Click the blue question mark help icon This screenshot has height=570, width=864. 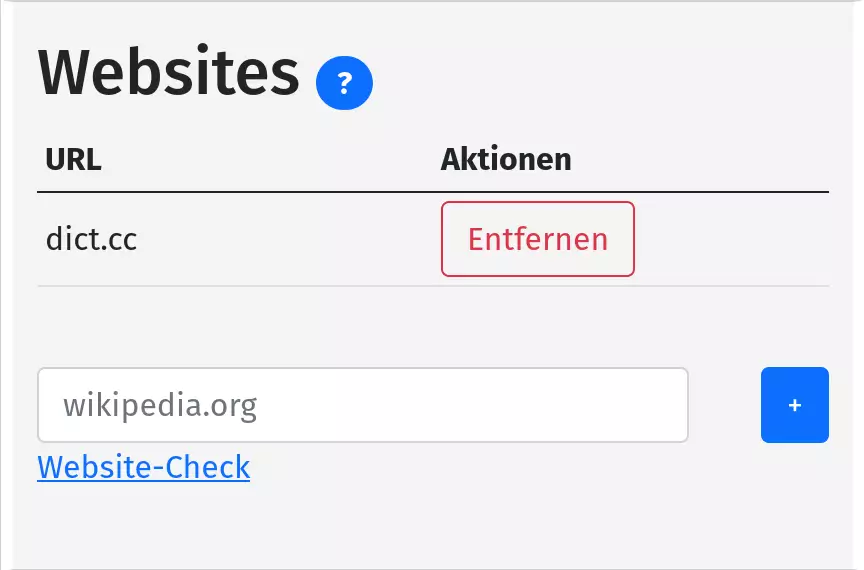(344, 82)
